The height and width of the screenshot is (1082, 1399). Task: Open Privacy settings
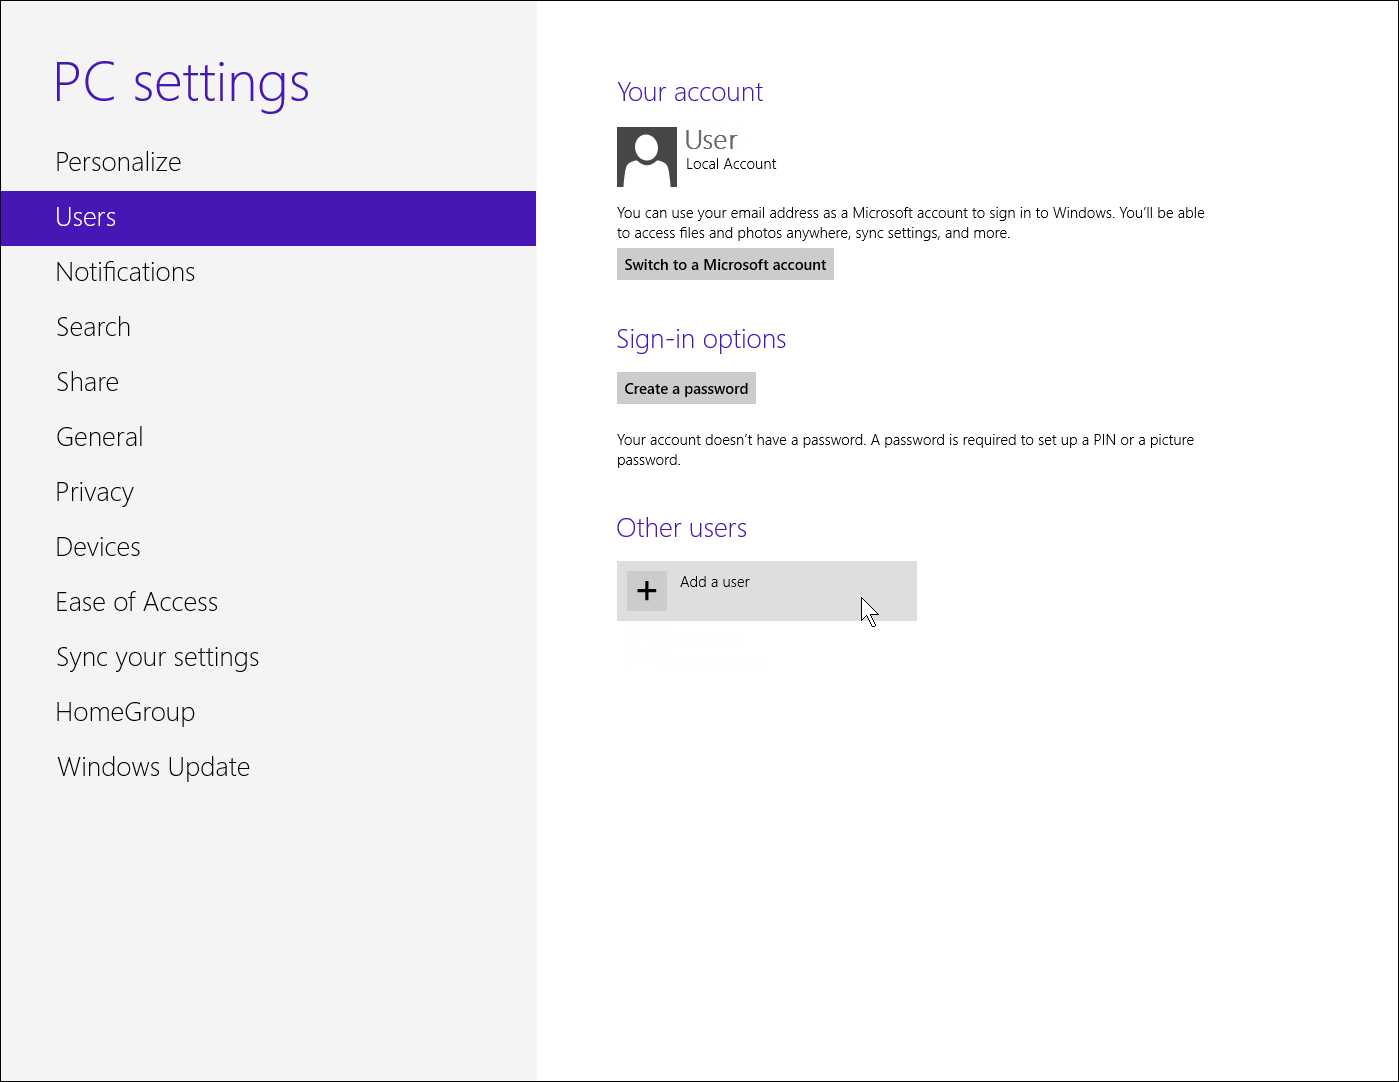(x=268, y=492)
